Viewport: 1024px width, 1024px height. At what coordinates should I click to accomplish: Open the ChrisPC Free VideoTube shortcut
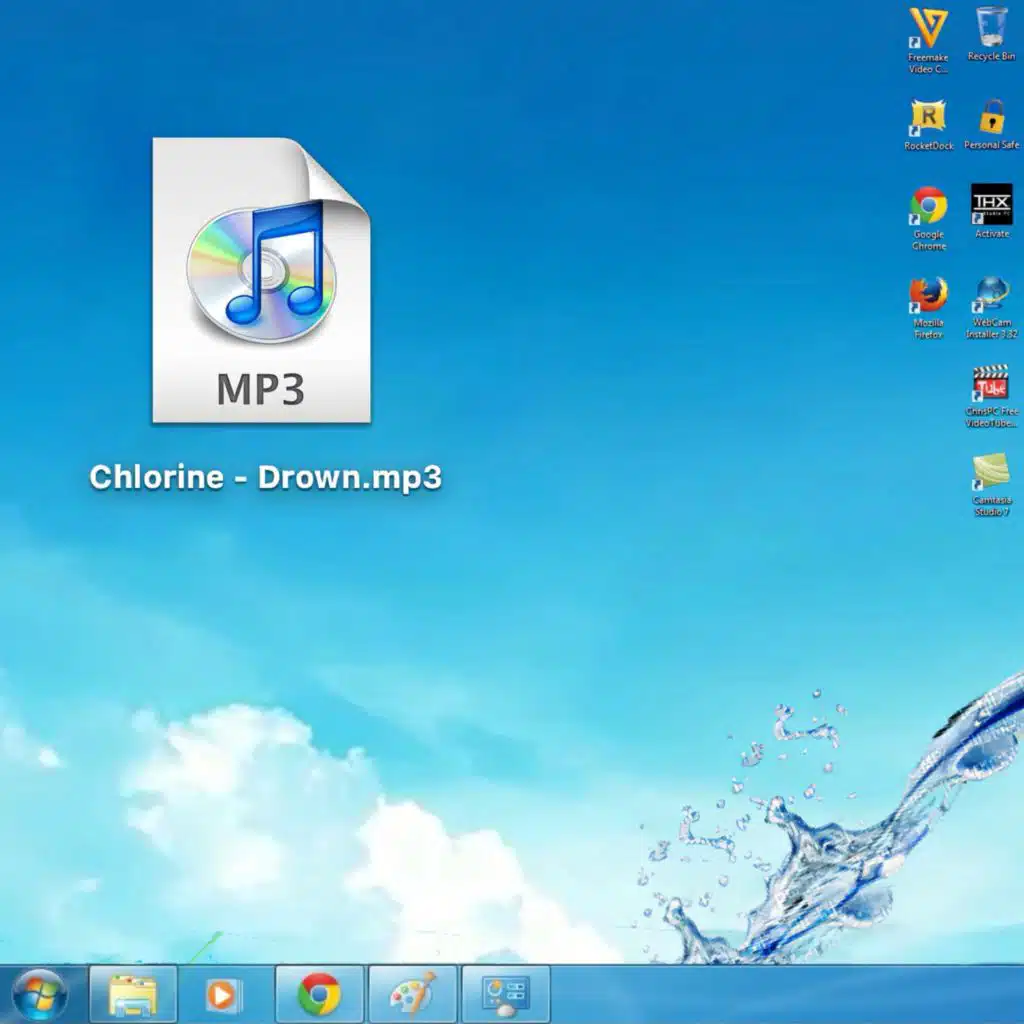click(x=991, y=385)
